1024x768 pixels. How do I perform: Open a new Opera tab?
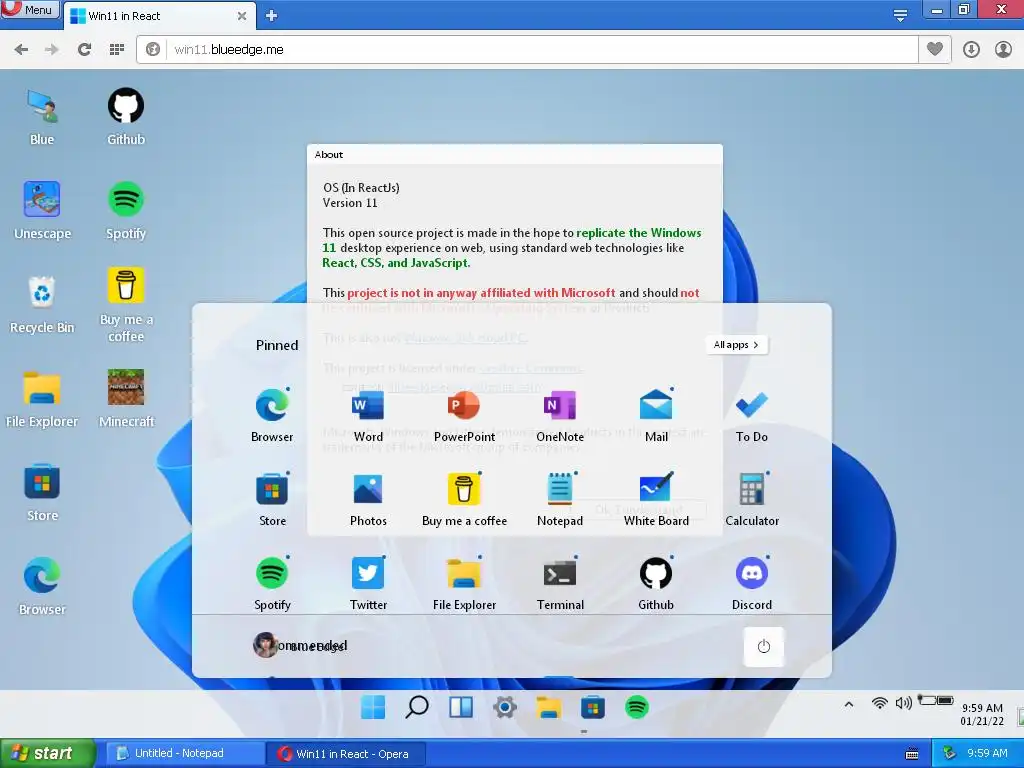pyautogui.click(x=272, y=16)
